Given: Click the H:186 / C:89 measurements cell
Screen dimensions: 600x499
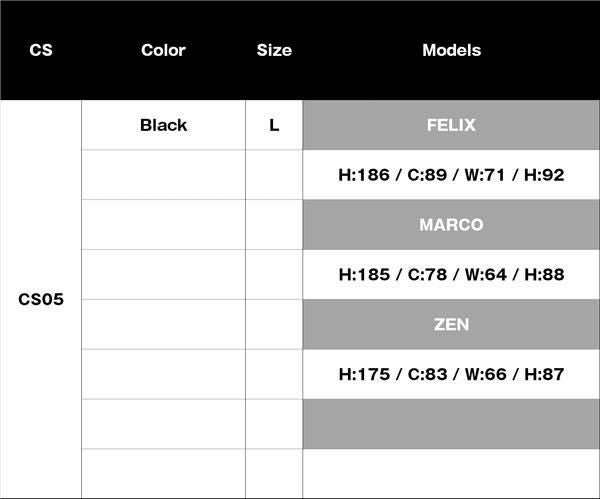Looking at the screenshot, I should coord(451,175).
